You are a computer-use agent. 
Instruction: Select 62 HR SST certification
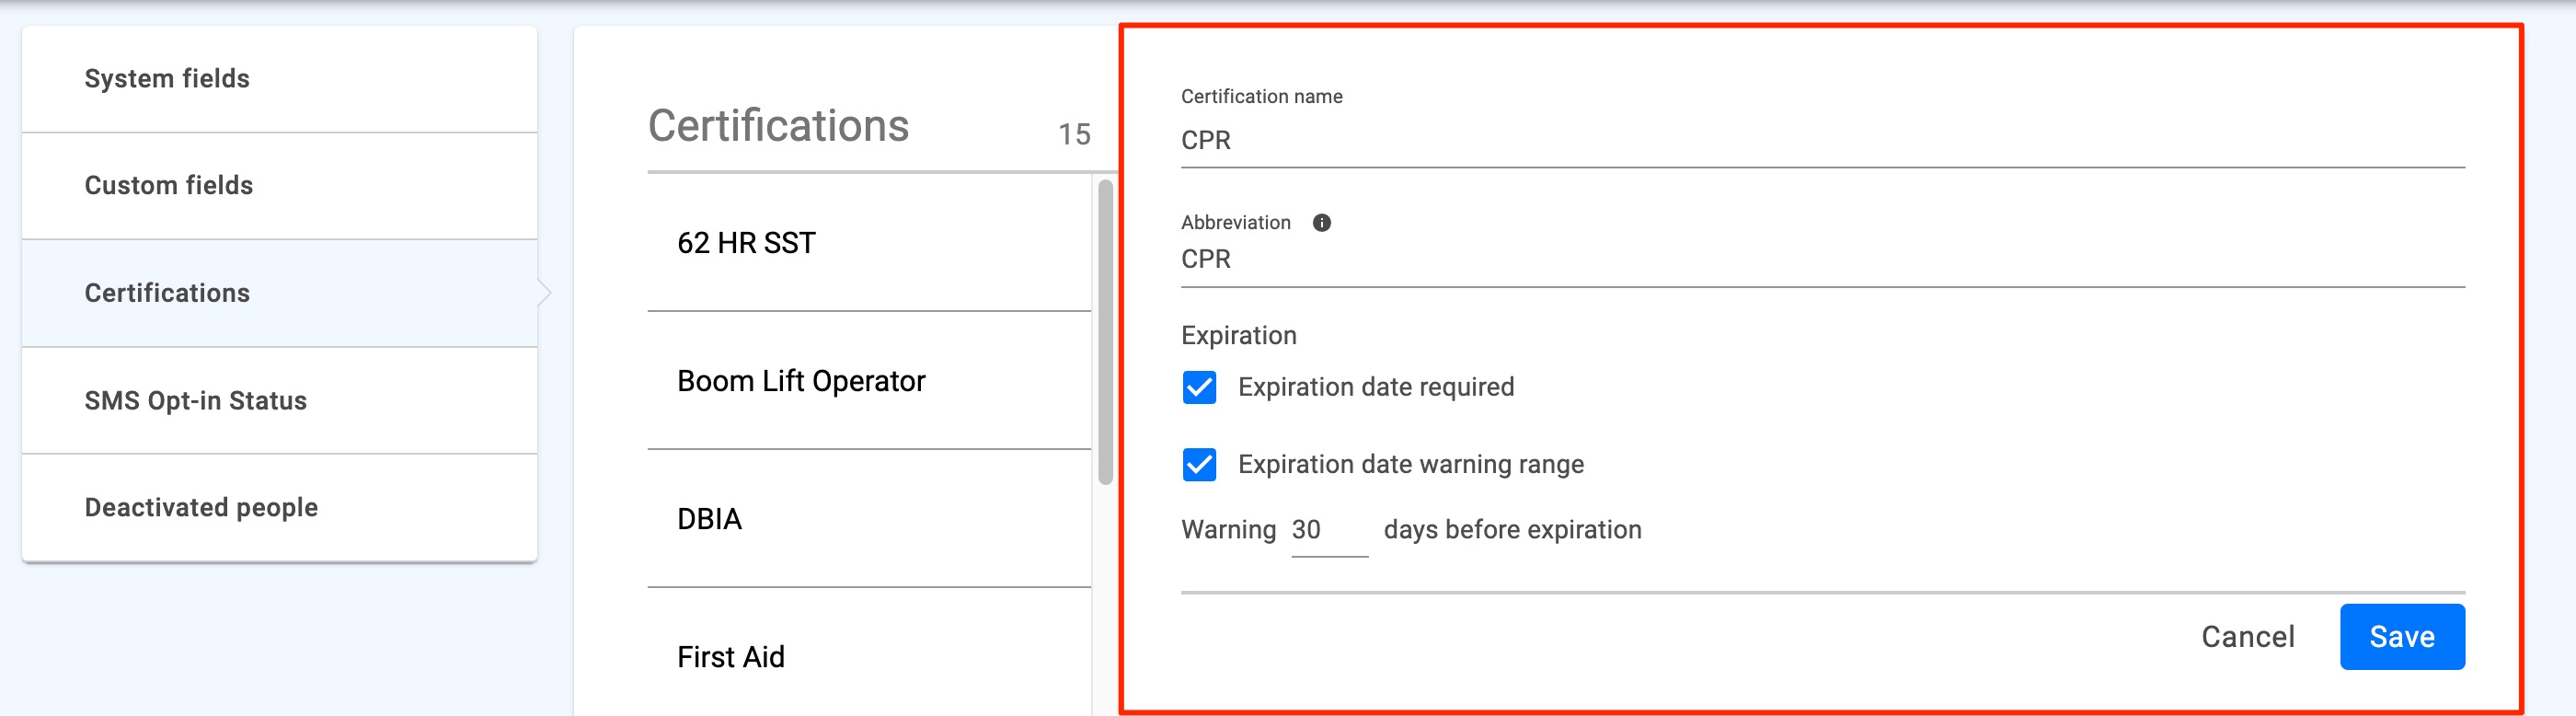click(869, 243)
